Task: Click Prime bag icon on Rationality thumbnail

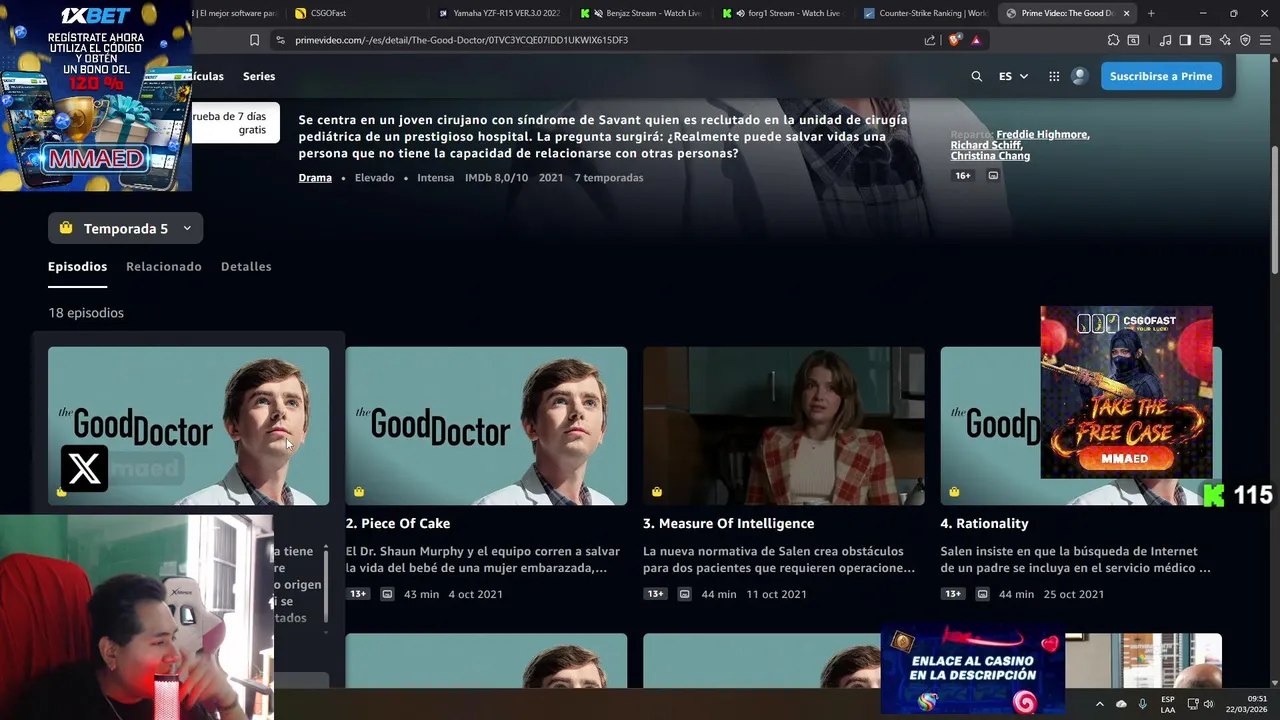Action: click(954, 491)
